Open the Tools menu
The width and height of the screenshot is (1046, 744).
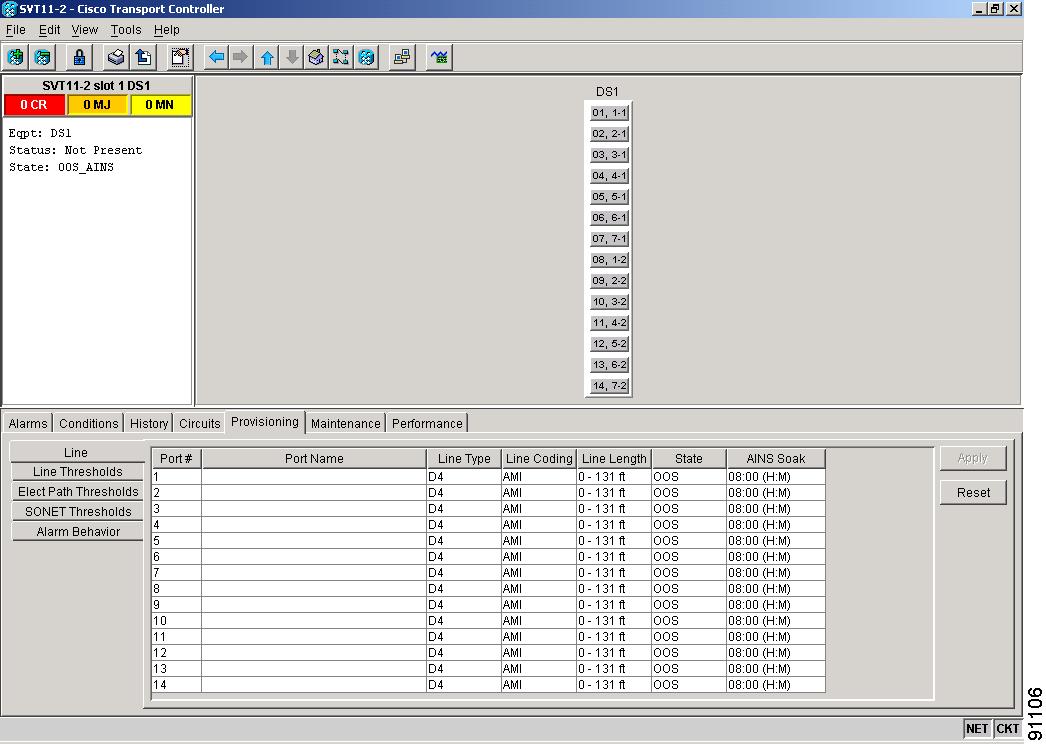126,30
